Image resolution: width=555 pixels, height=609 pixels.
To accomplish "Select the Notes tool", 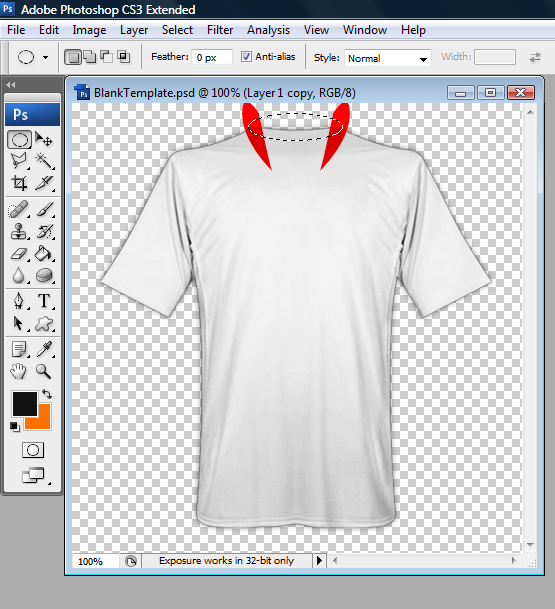I will pos(19,349).
